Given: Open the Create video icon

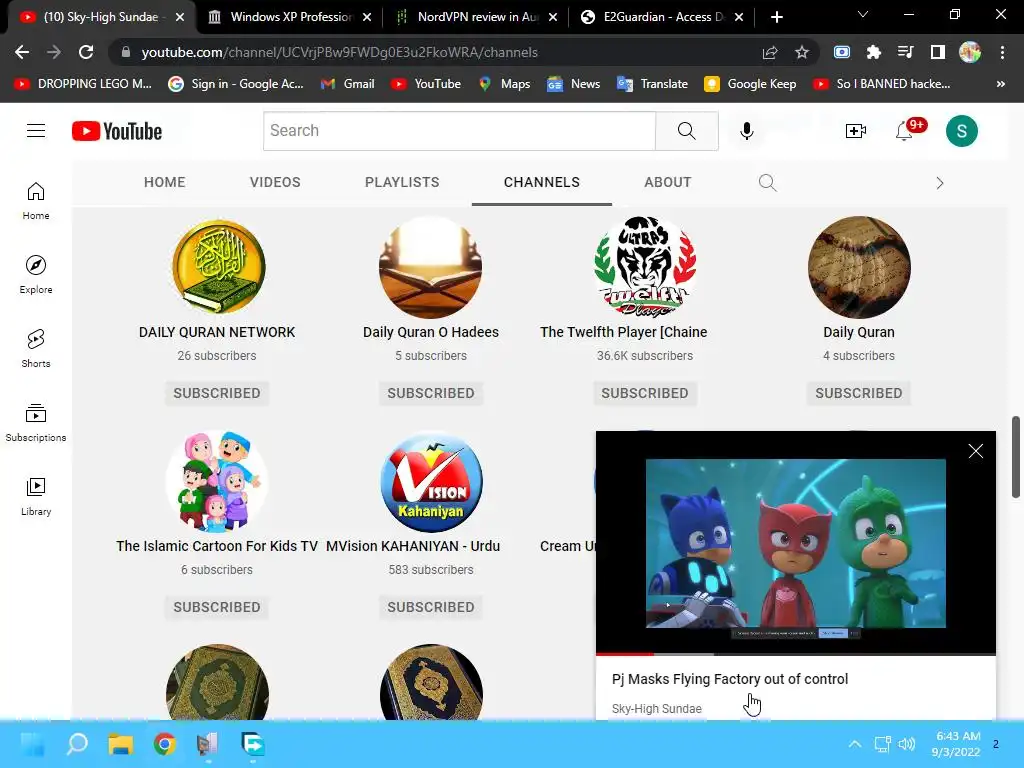Looking at the screenshot, I should coord(856,131).
